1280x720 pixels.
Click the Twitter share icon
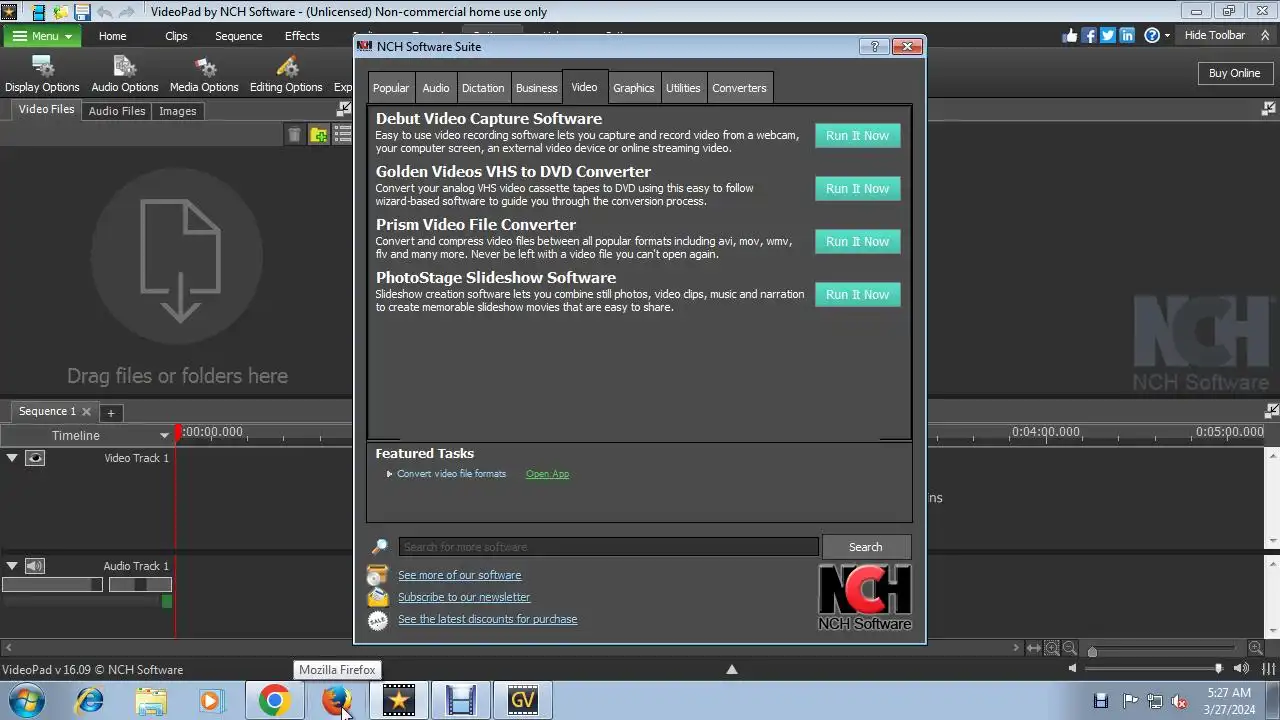tap(1108, 35)
